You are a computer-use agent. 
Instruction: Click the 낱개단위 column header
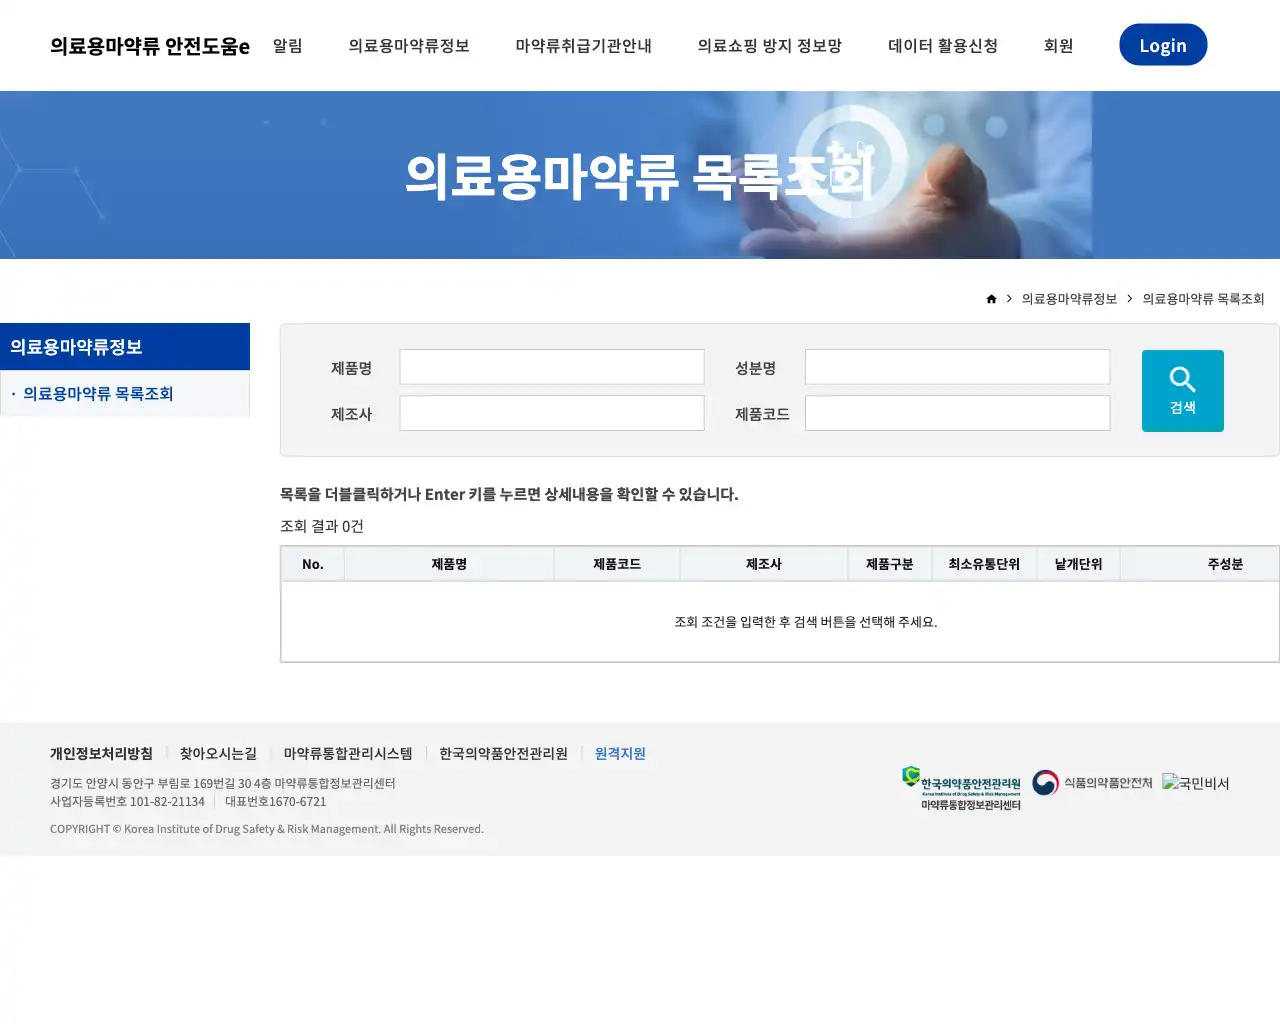click(x=1078, y=564)
